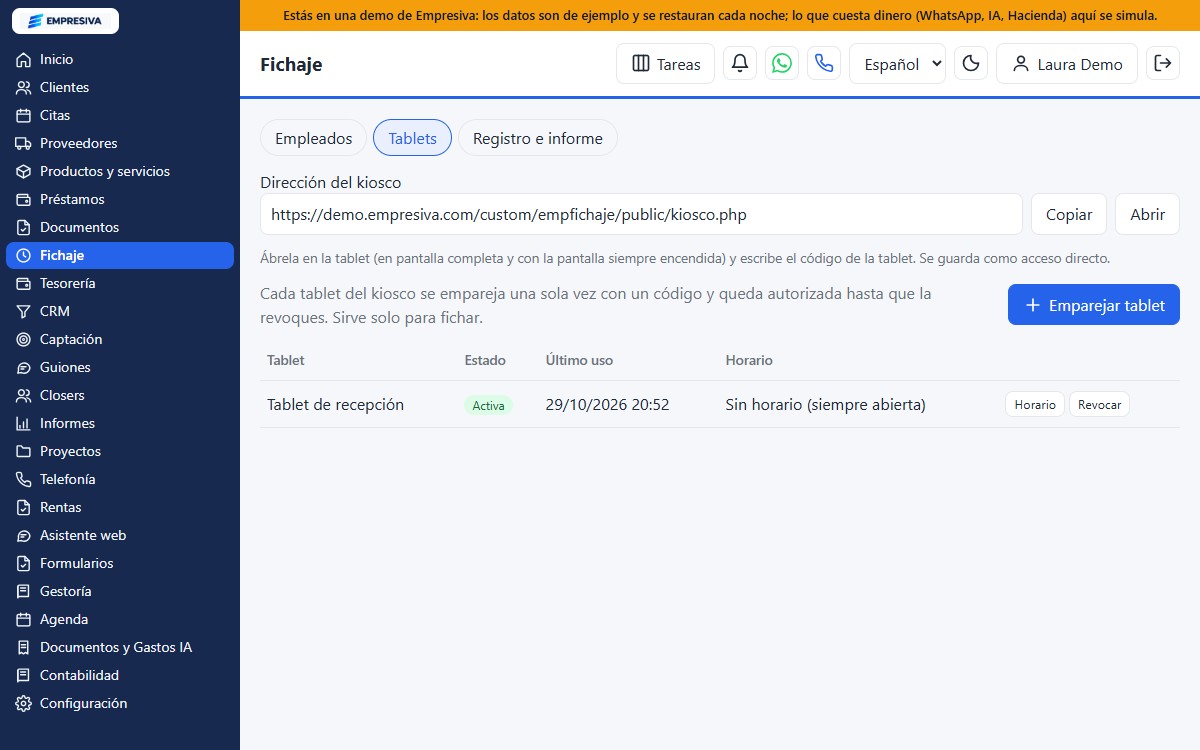Screen dimensions: 1200x750
Task: Click the Abrir button
Action: click(1147, 214)
